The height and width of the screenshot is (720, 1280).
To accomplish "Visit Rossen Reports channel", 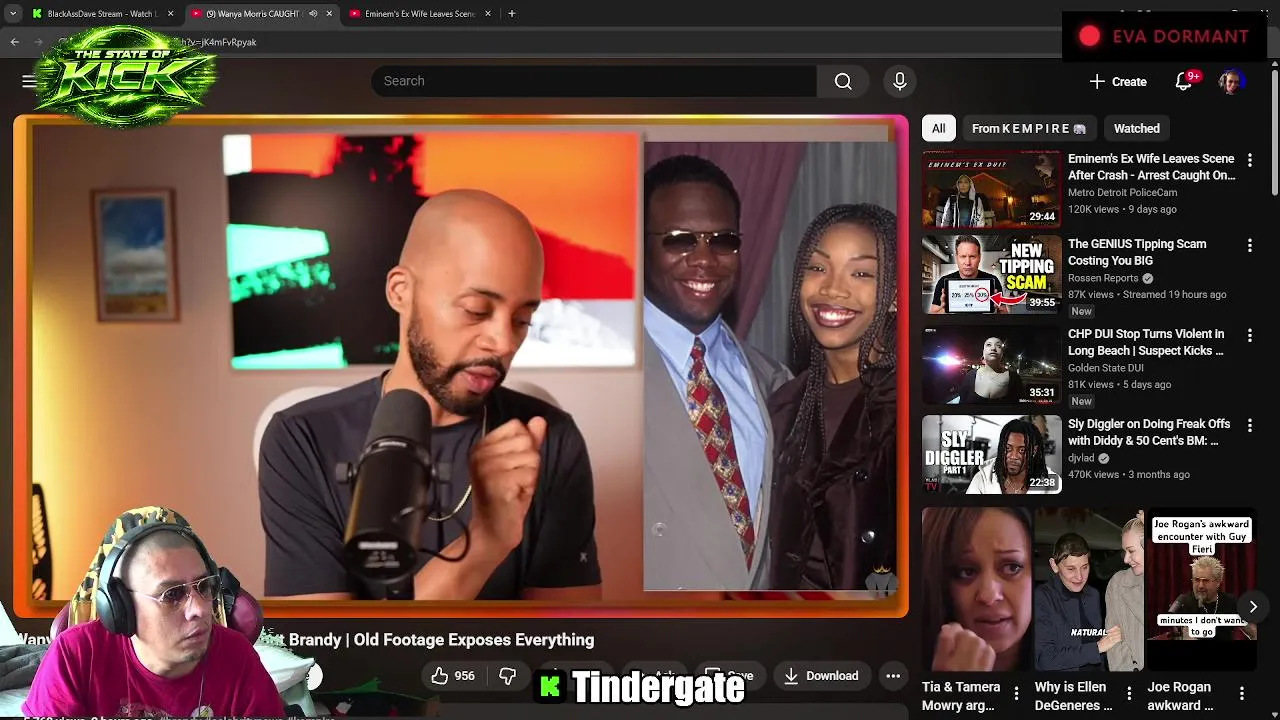I will tap(1103, 278).
